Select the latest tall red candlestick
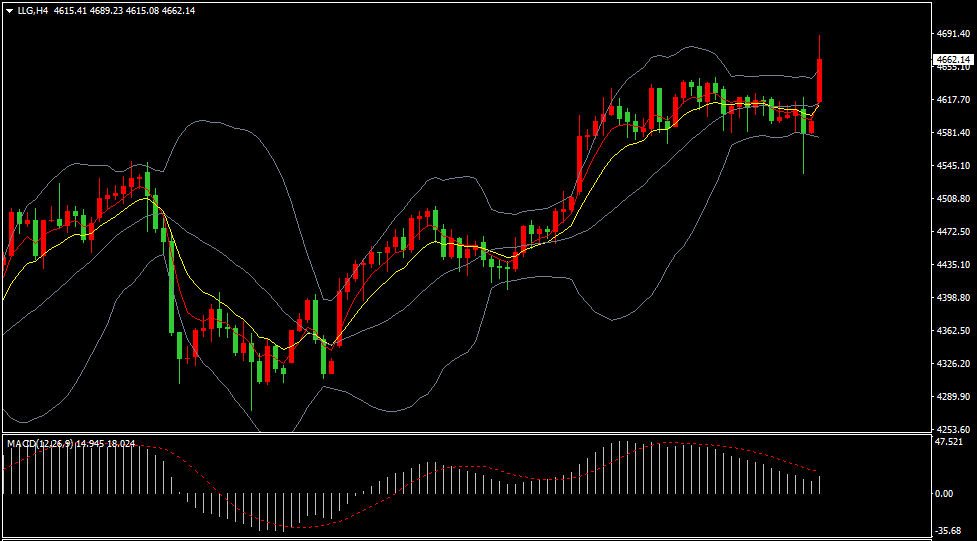Screen dimensions: 977x541 point(820,80)
